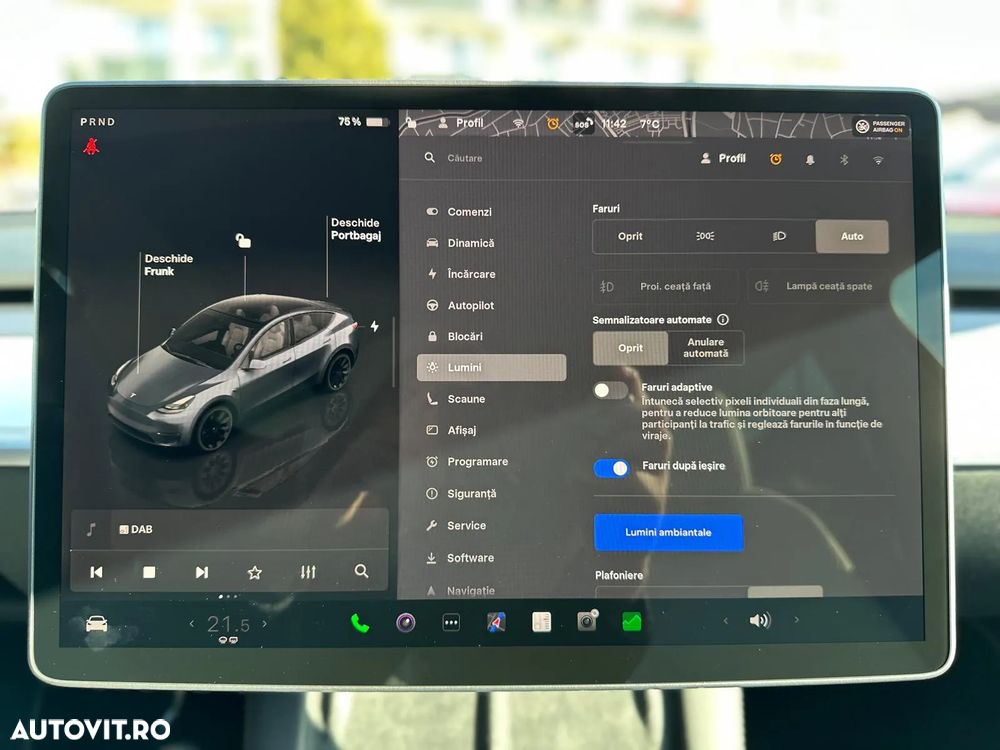Mark the station as favorite star

click(254, 572)
